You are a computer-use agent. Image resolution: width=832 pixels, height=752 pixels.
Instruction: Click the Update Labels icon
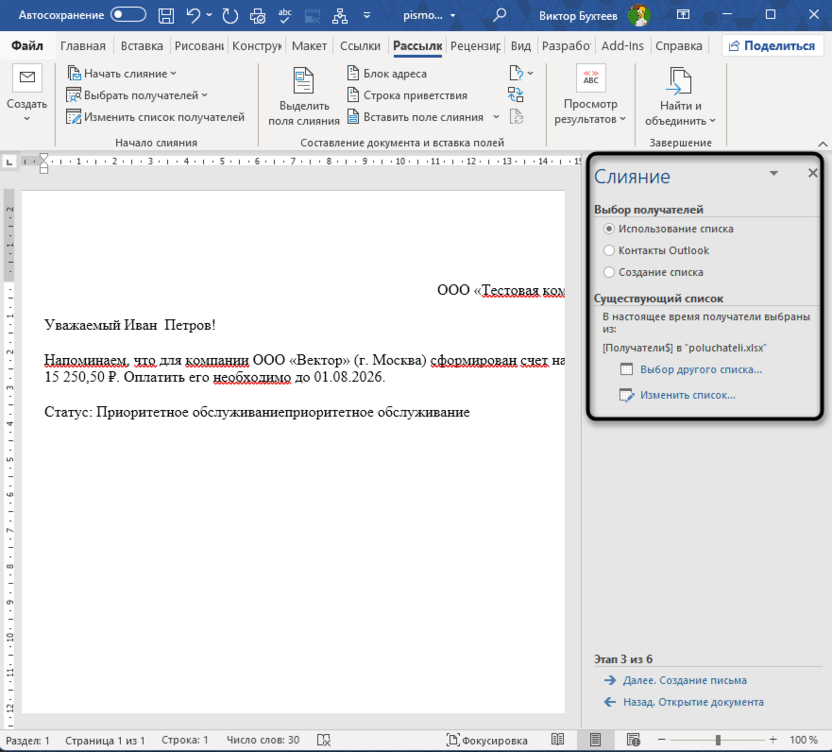click(x=516, y=117)
